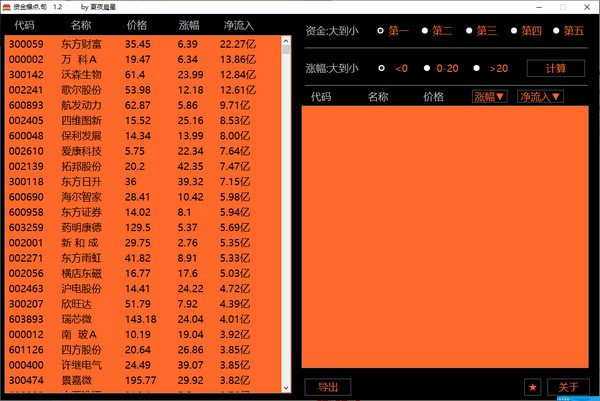Screen dimensions: 600x401
Task: Click the 导出 export button
Action: tap(328, 387)
